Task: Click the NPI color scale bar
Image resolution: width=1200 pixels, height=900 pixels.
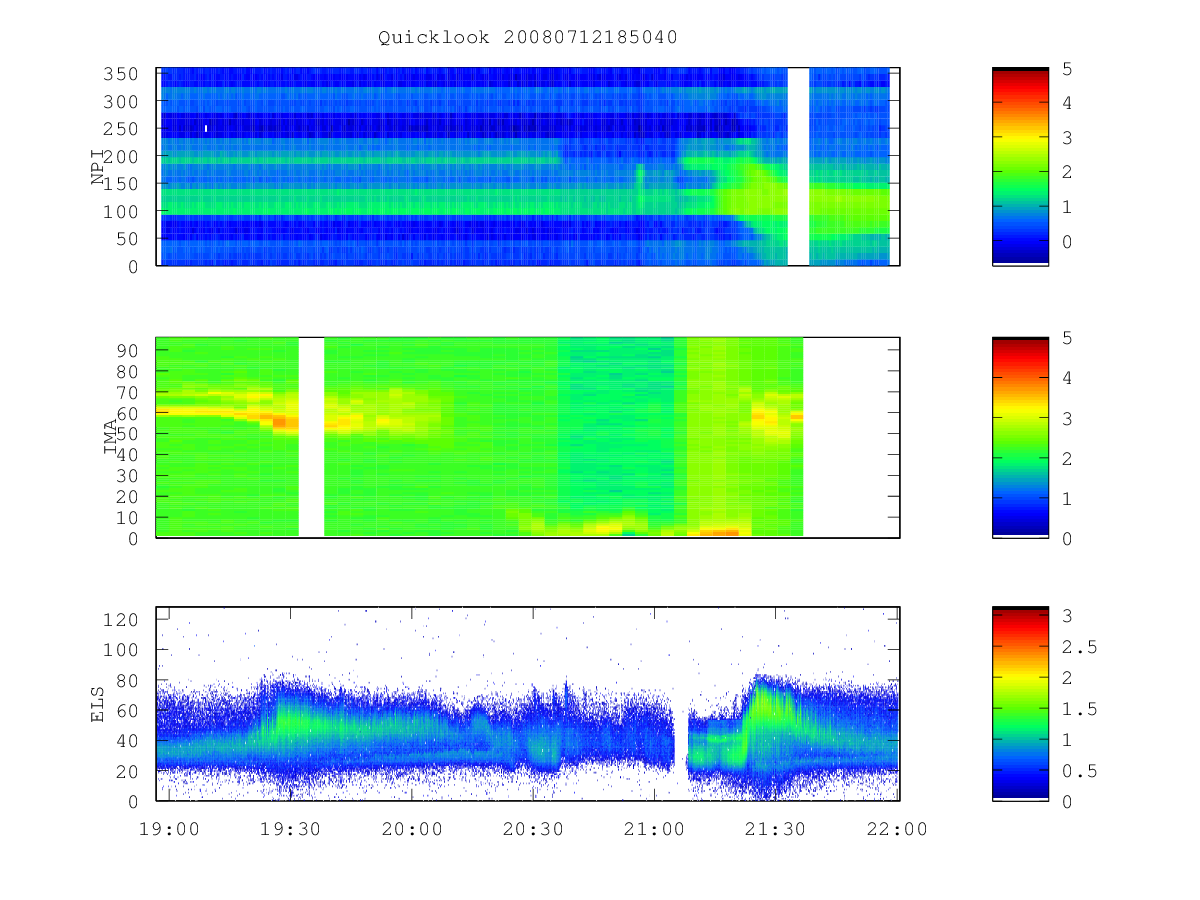Action: tap(1020, 167)
